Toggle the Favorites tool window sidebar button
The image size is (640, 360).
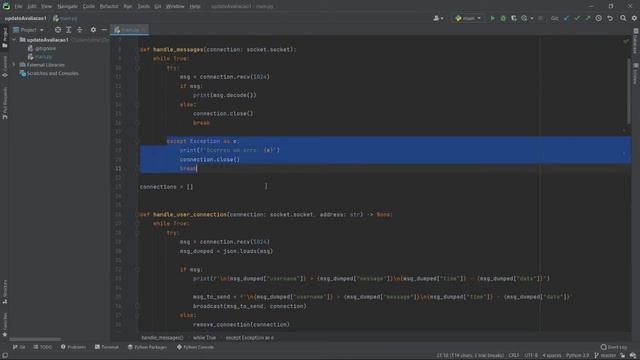(5, 325)
